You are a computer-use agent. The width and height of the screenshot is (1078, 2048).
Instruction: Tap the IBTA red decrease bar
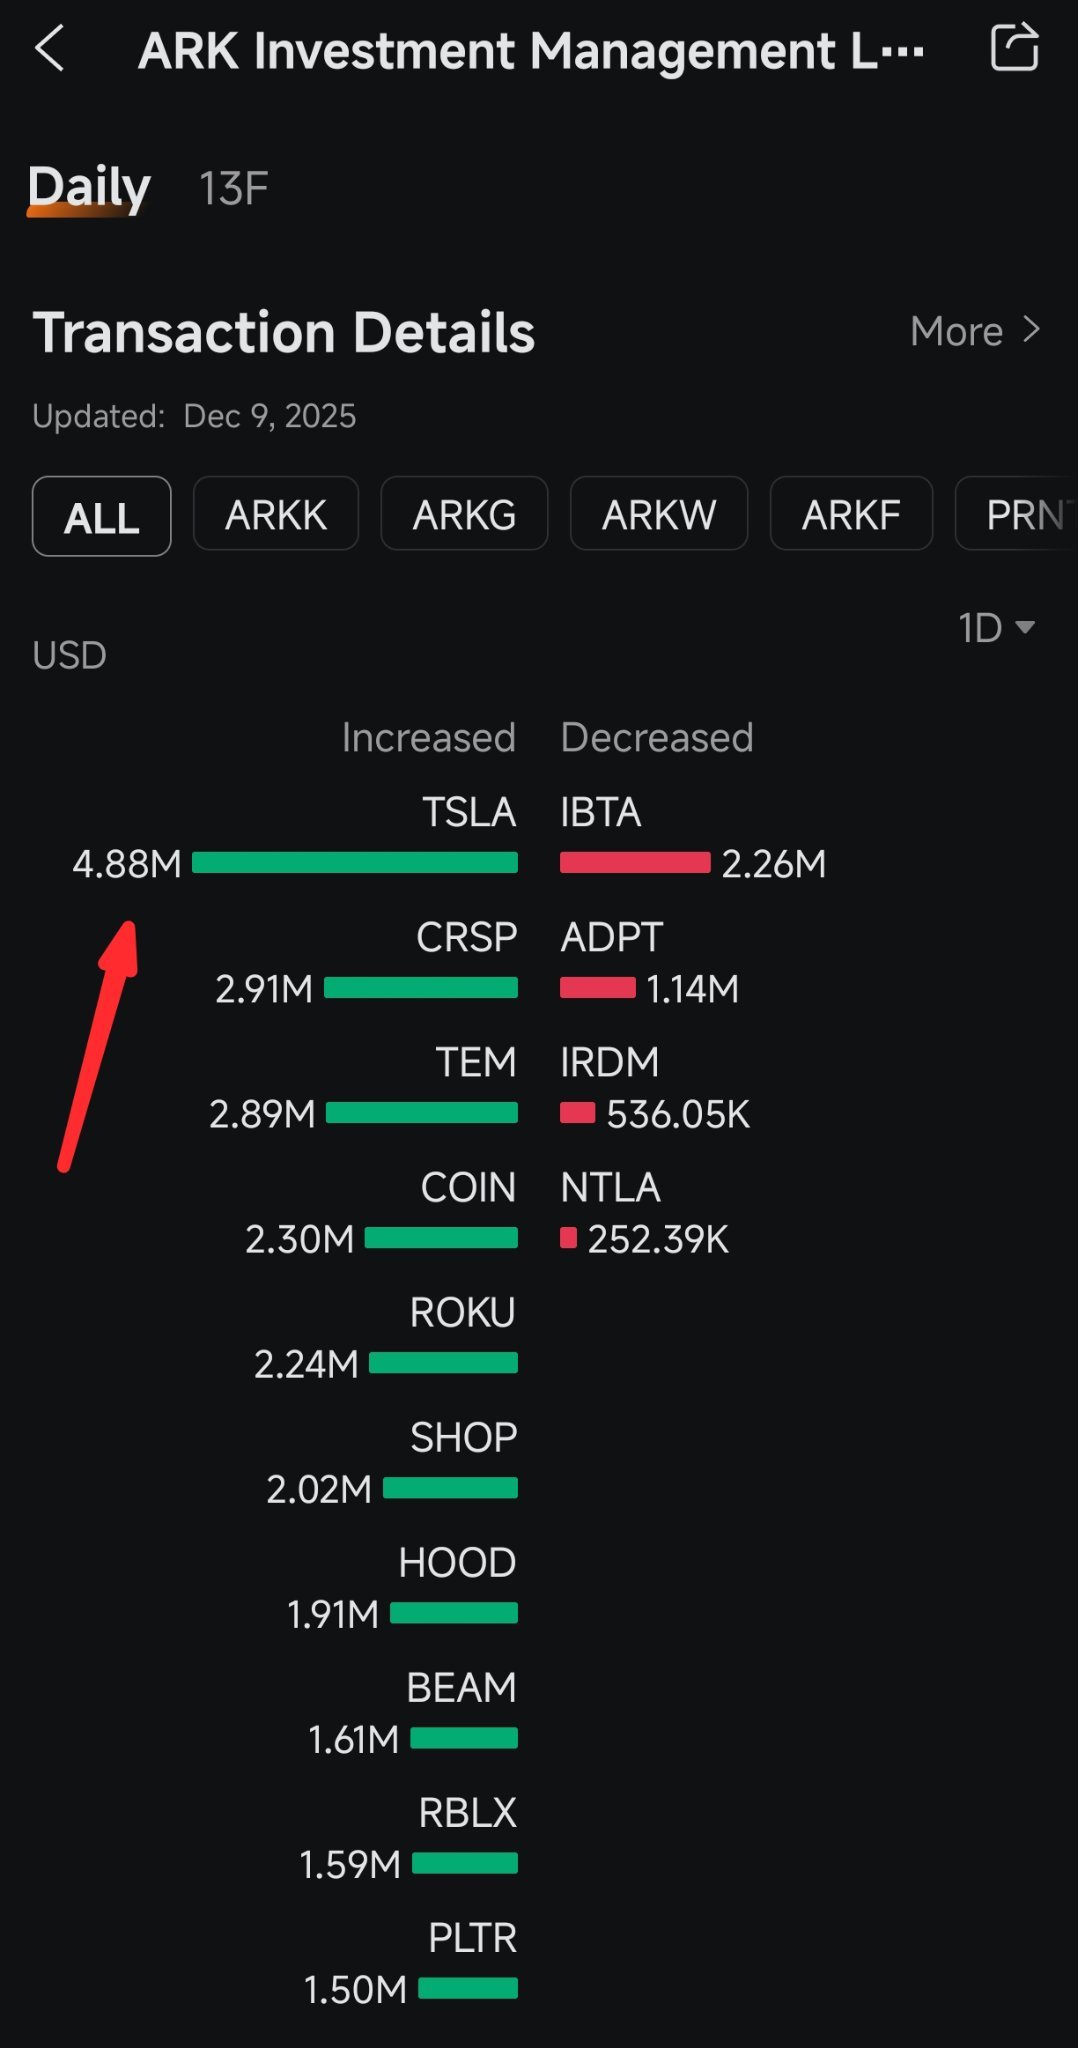click(635, 862)
